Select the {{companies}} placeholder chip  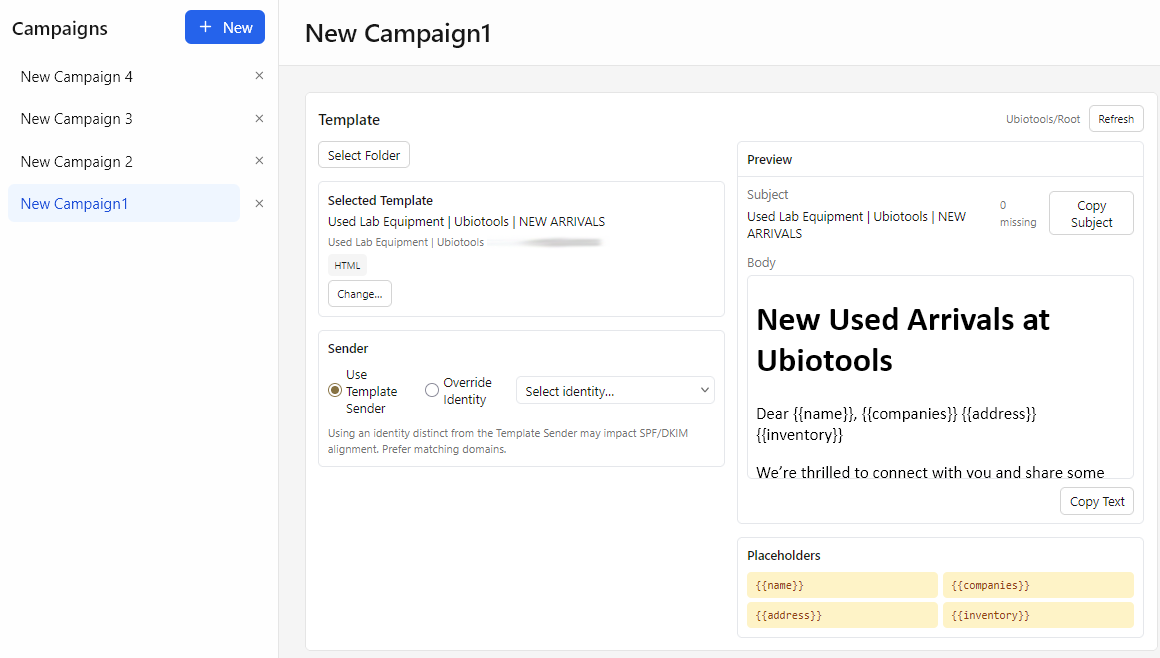point(1038,585)
